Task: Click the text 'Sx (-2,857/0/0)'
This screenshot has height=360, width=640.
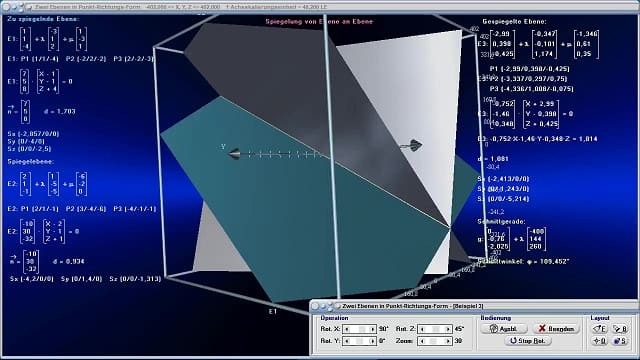Action: point(33,134)
